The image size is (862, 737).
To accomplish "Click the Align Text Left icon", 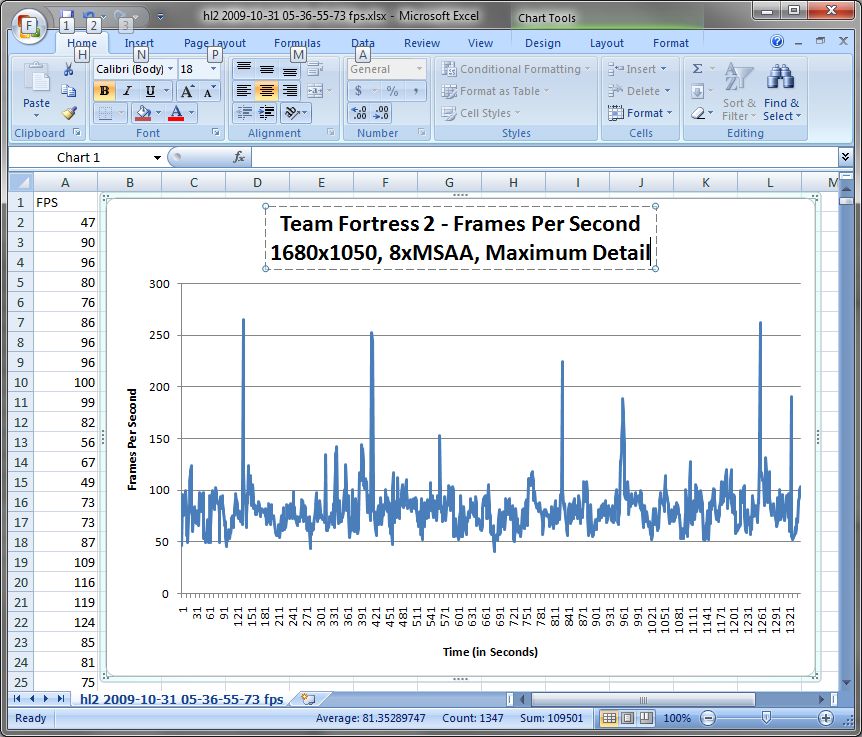I will point(244,91).
